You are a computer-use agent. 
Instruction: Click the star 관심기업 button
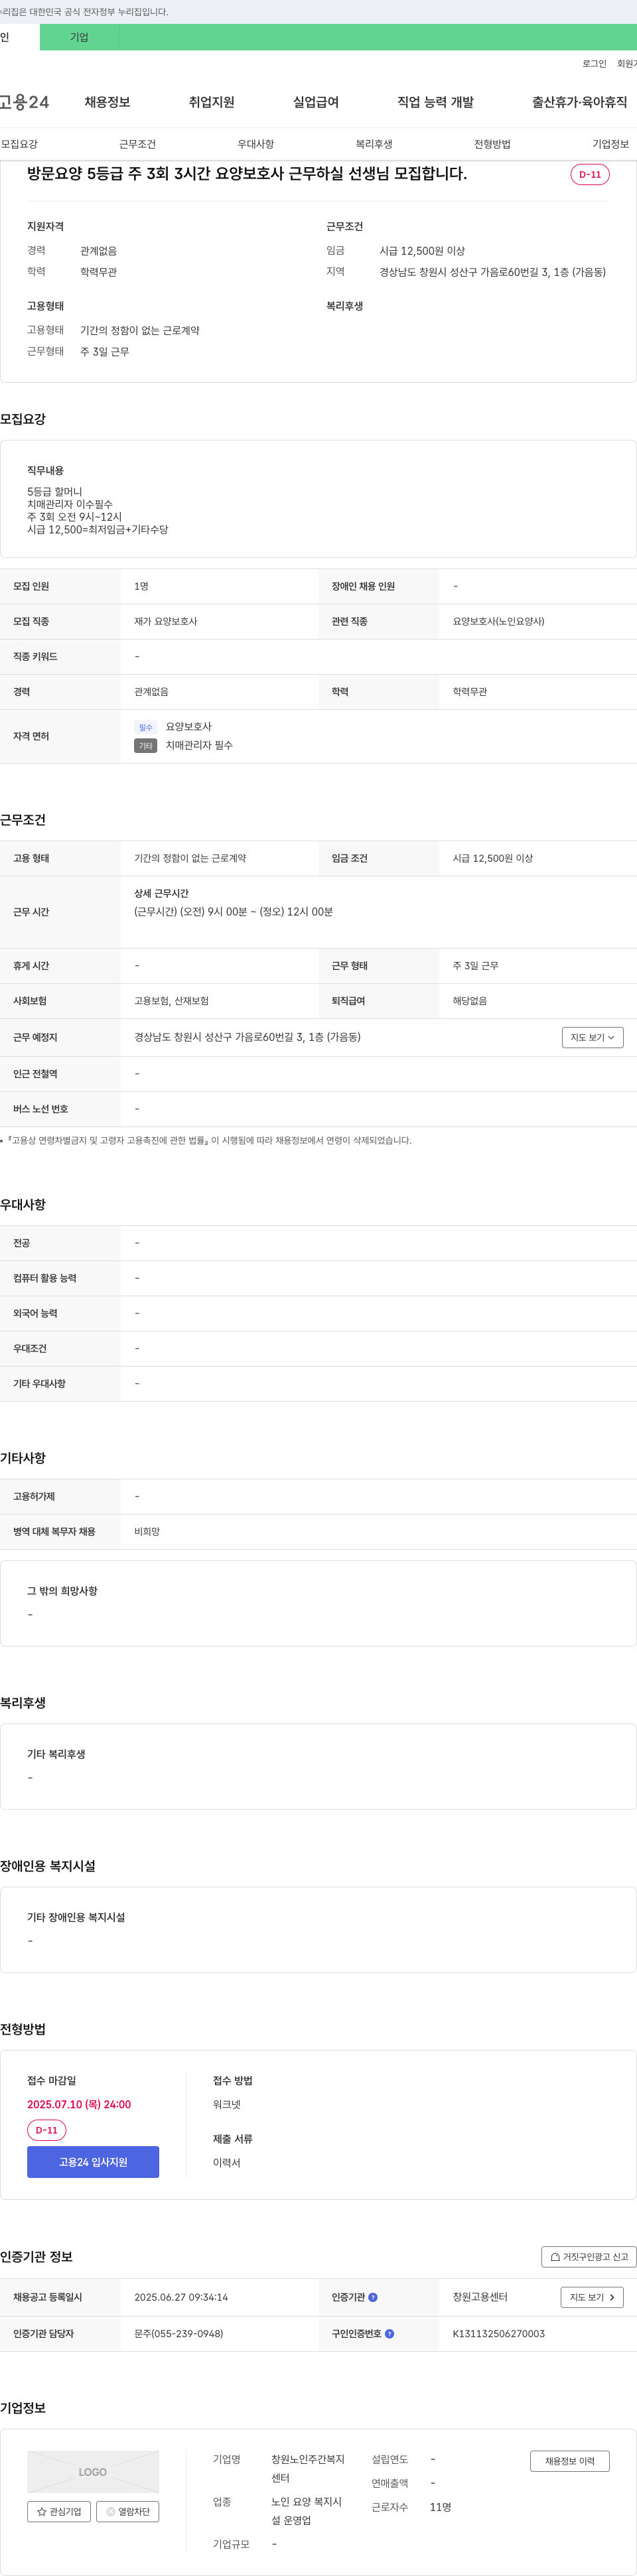[59, 2511]
